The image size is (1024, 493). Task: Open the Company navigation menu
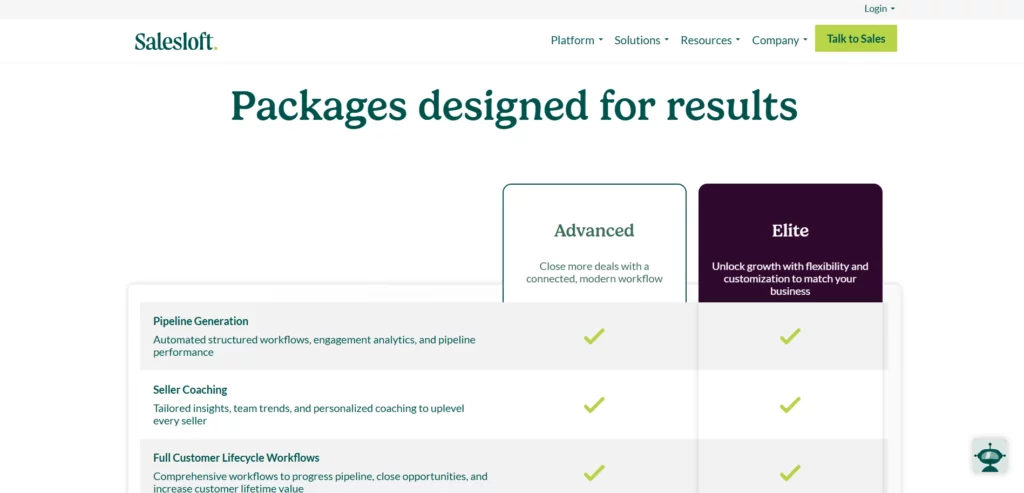pyautogui.click(x=779, y=40)
